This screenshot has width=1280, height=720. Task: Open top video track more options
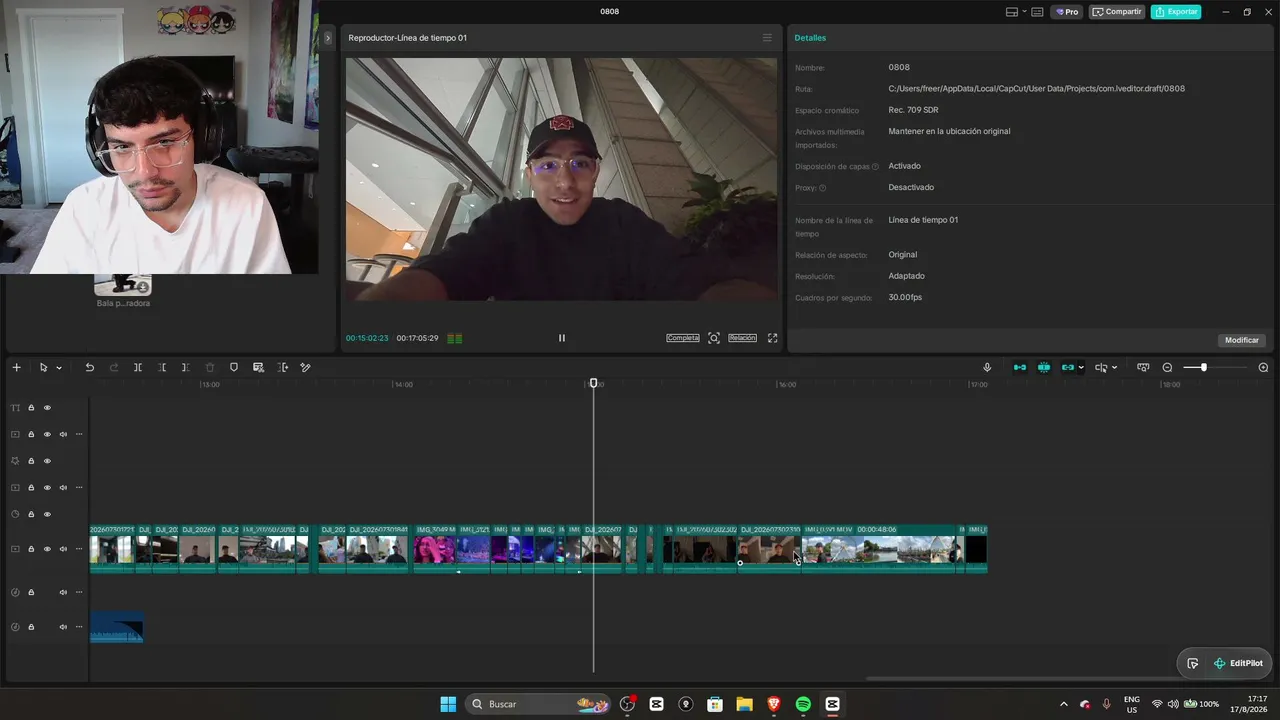pyautogui.click(x=79, y=434)
